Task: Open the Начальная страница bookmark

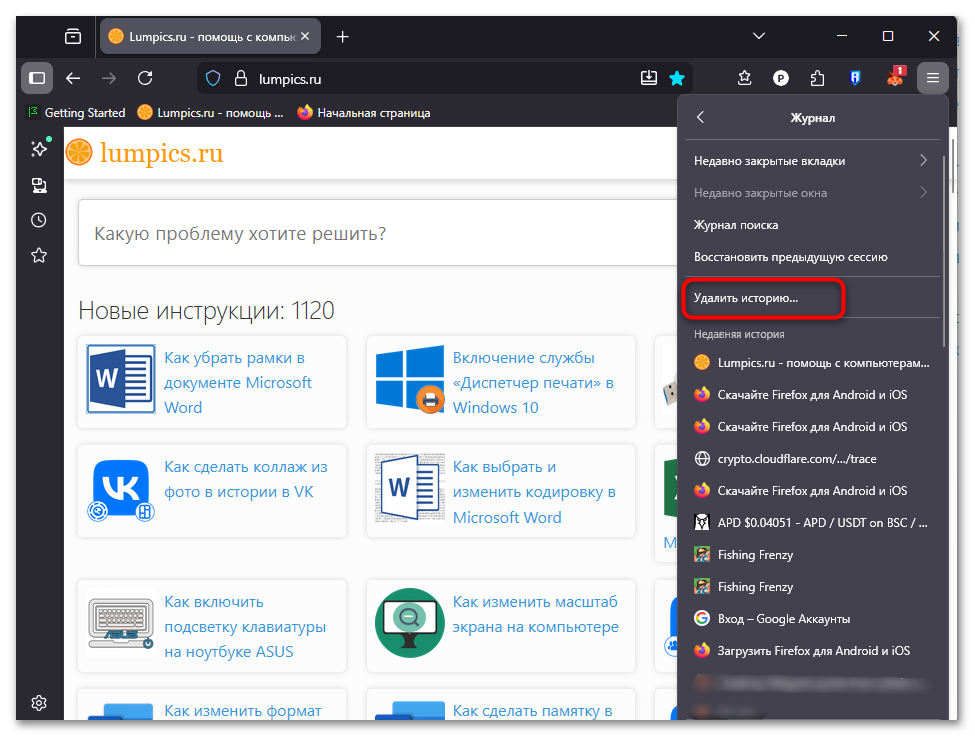Action: tap(364, 113)
